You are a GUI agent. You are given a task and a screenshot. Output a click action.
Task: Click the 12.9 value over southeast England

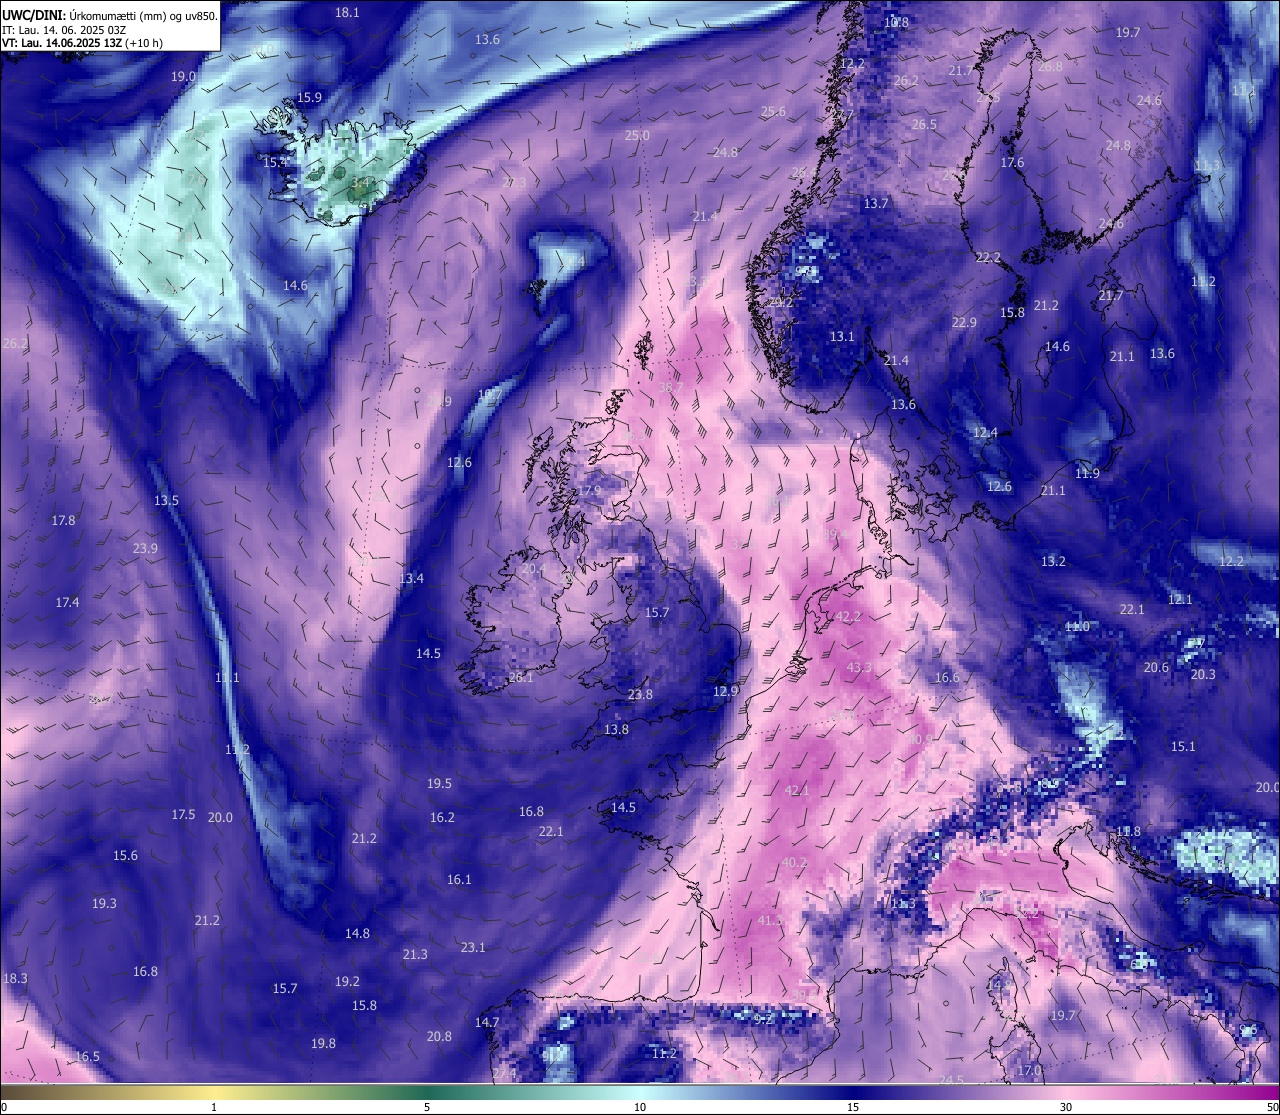(726, 692)
